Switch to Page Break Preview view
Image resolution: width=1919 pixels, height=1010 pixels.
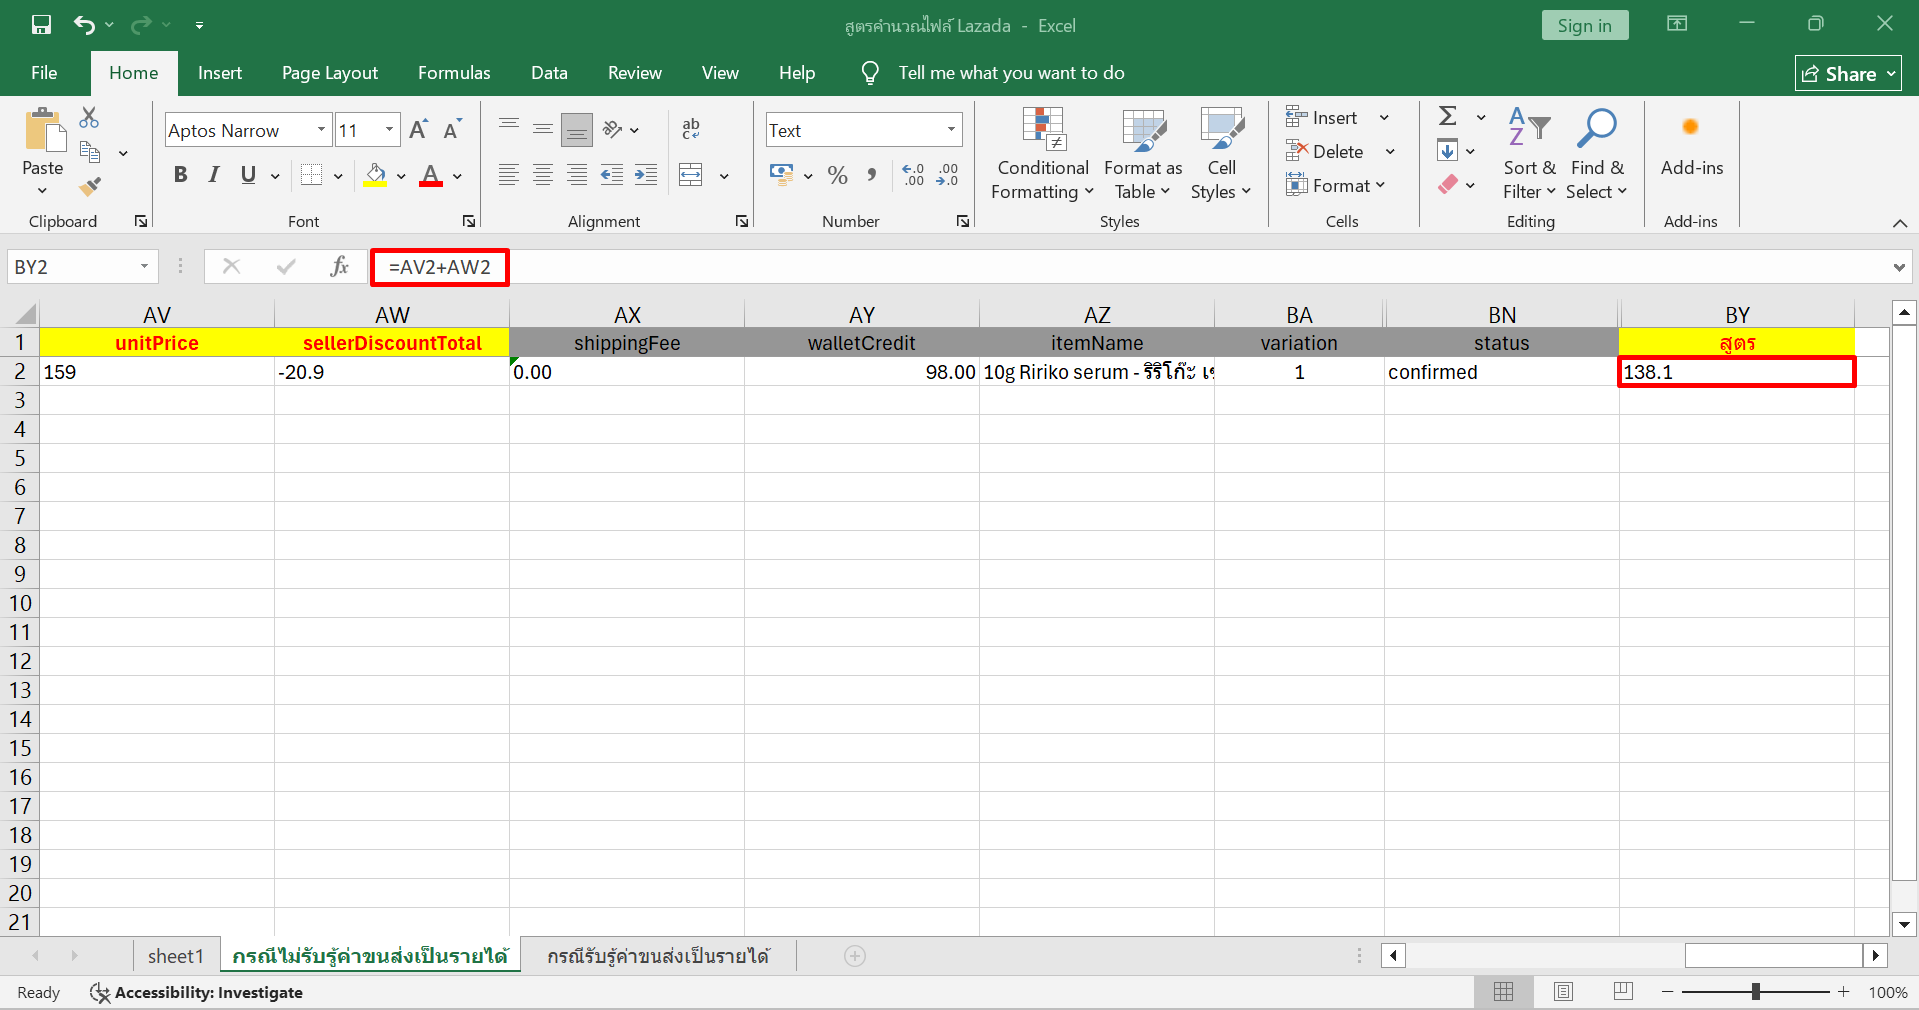[1623, 992]
